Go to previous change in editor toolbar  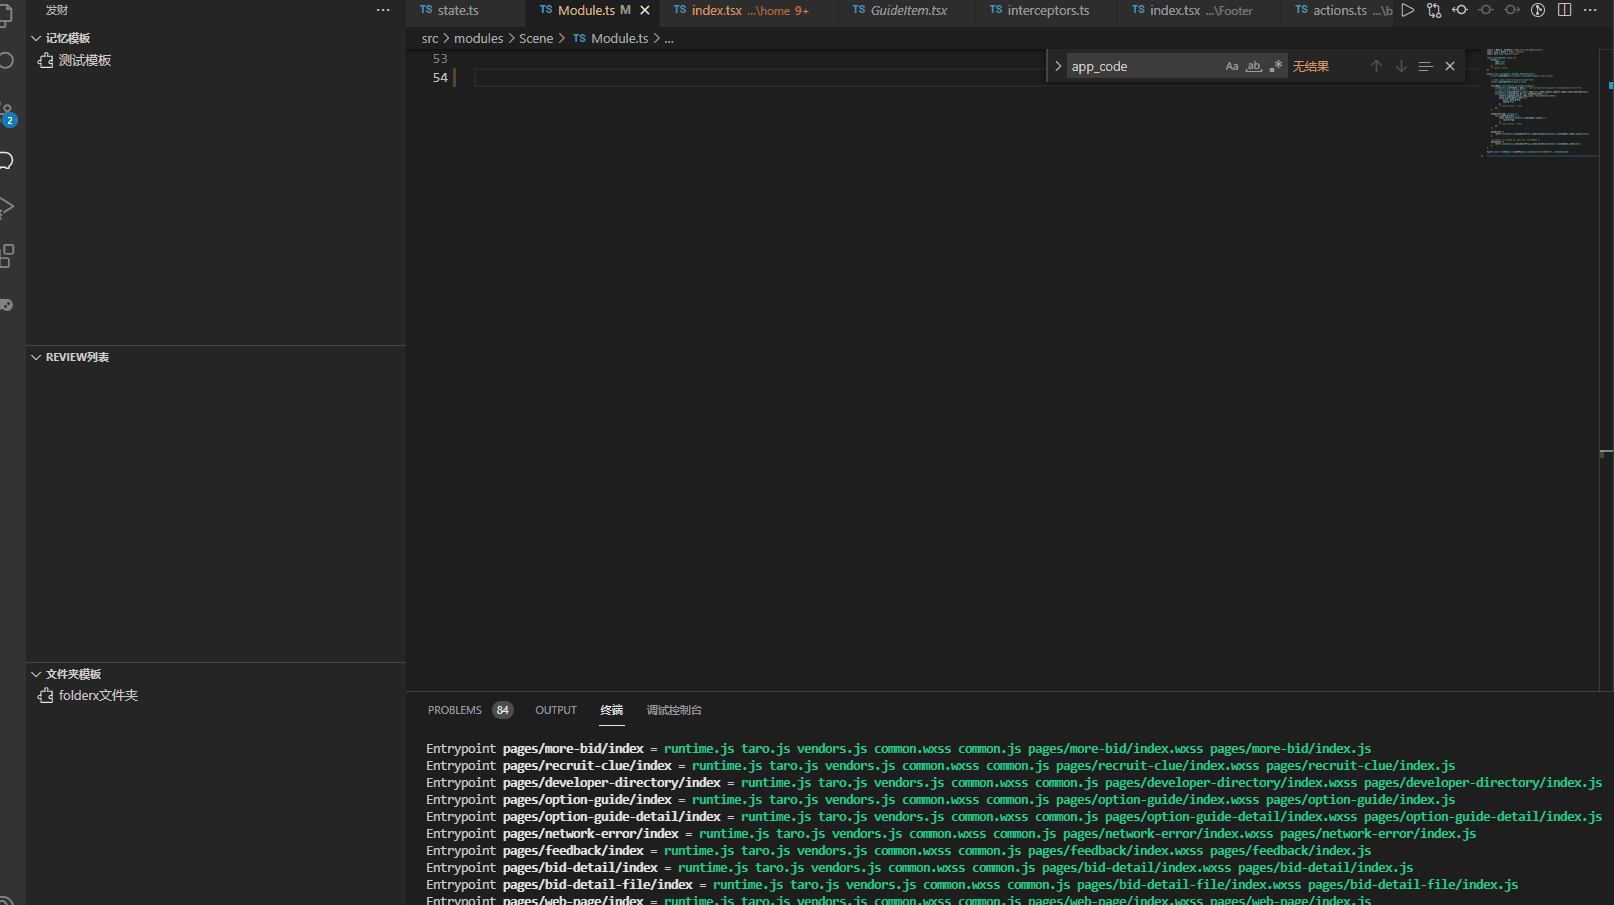tap(1460, 10)
